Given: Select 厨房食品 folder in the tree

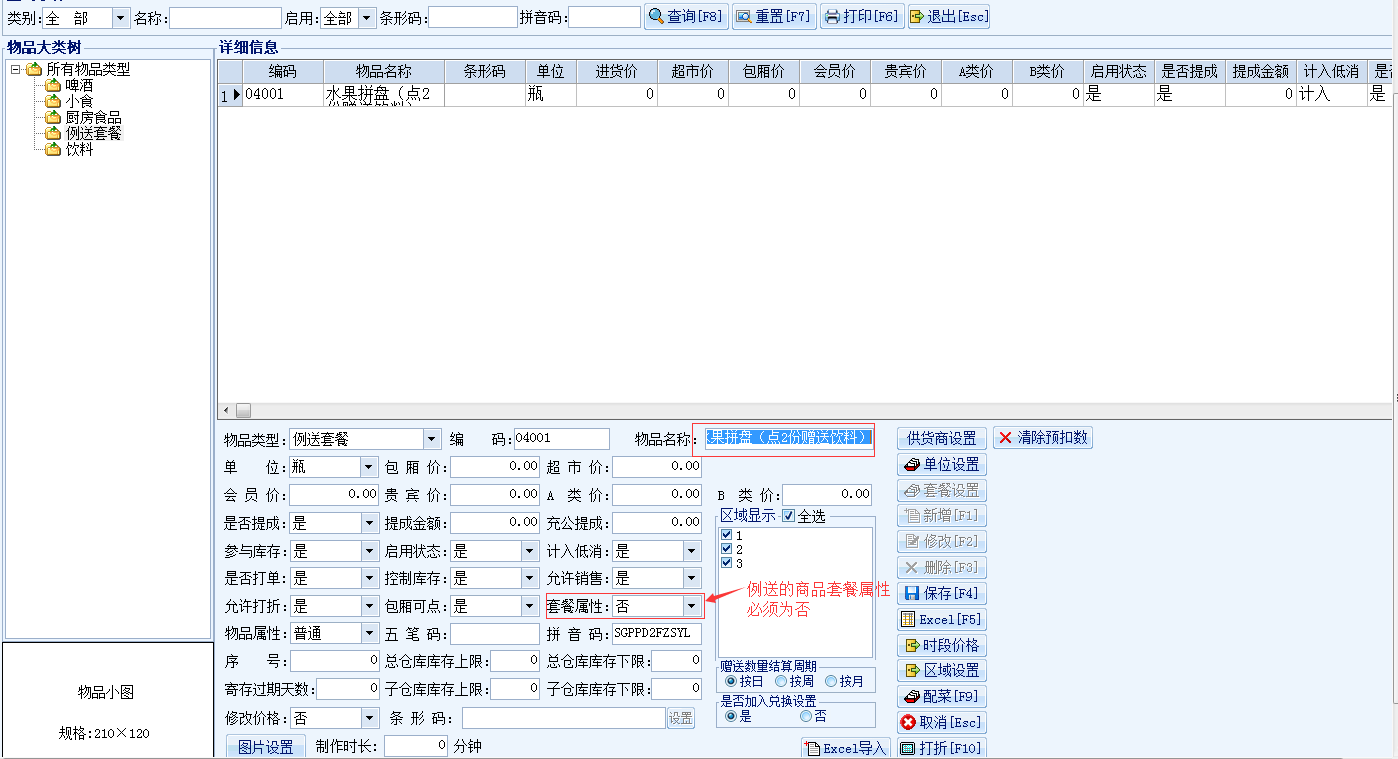Looking at the screenshot, I should pos(93,117).
